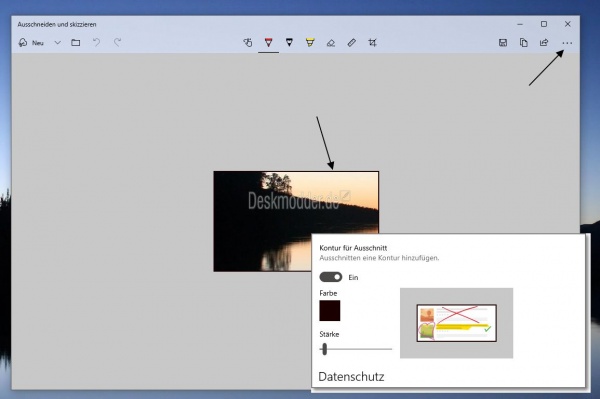Start the image crop tool

pyautogui.click(x=372, y=43)
